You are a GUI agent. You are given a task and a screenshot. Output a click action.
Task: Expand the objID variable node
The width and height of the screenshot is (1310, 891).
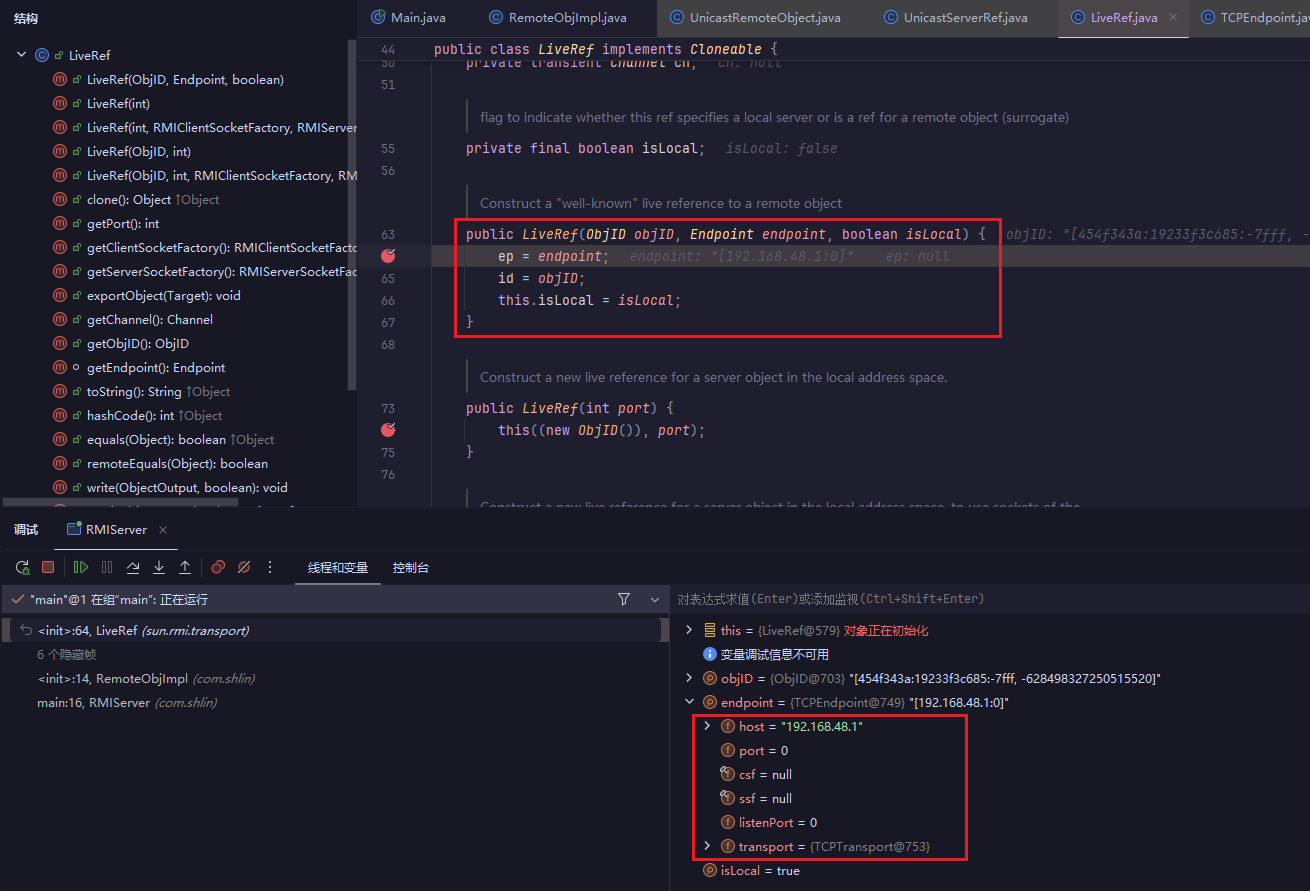[688, 678]
